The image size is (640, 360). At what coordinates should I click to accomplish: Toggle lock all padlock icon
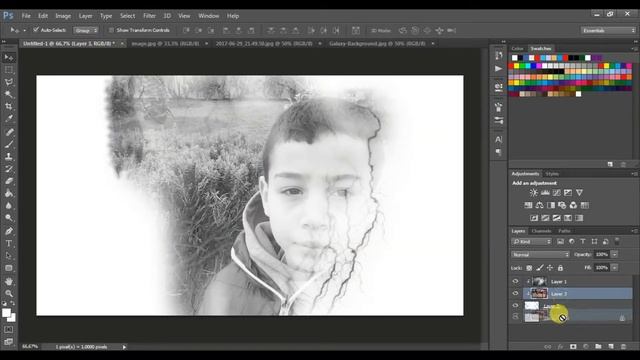click(x=560, y=268)
